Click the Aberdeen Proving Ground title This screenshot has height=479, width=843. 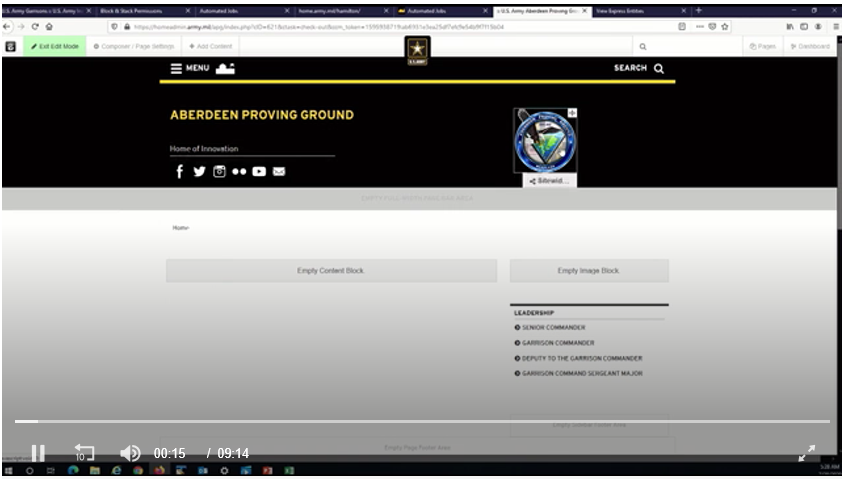tap(262, 115)
